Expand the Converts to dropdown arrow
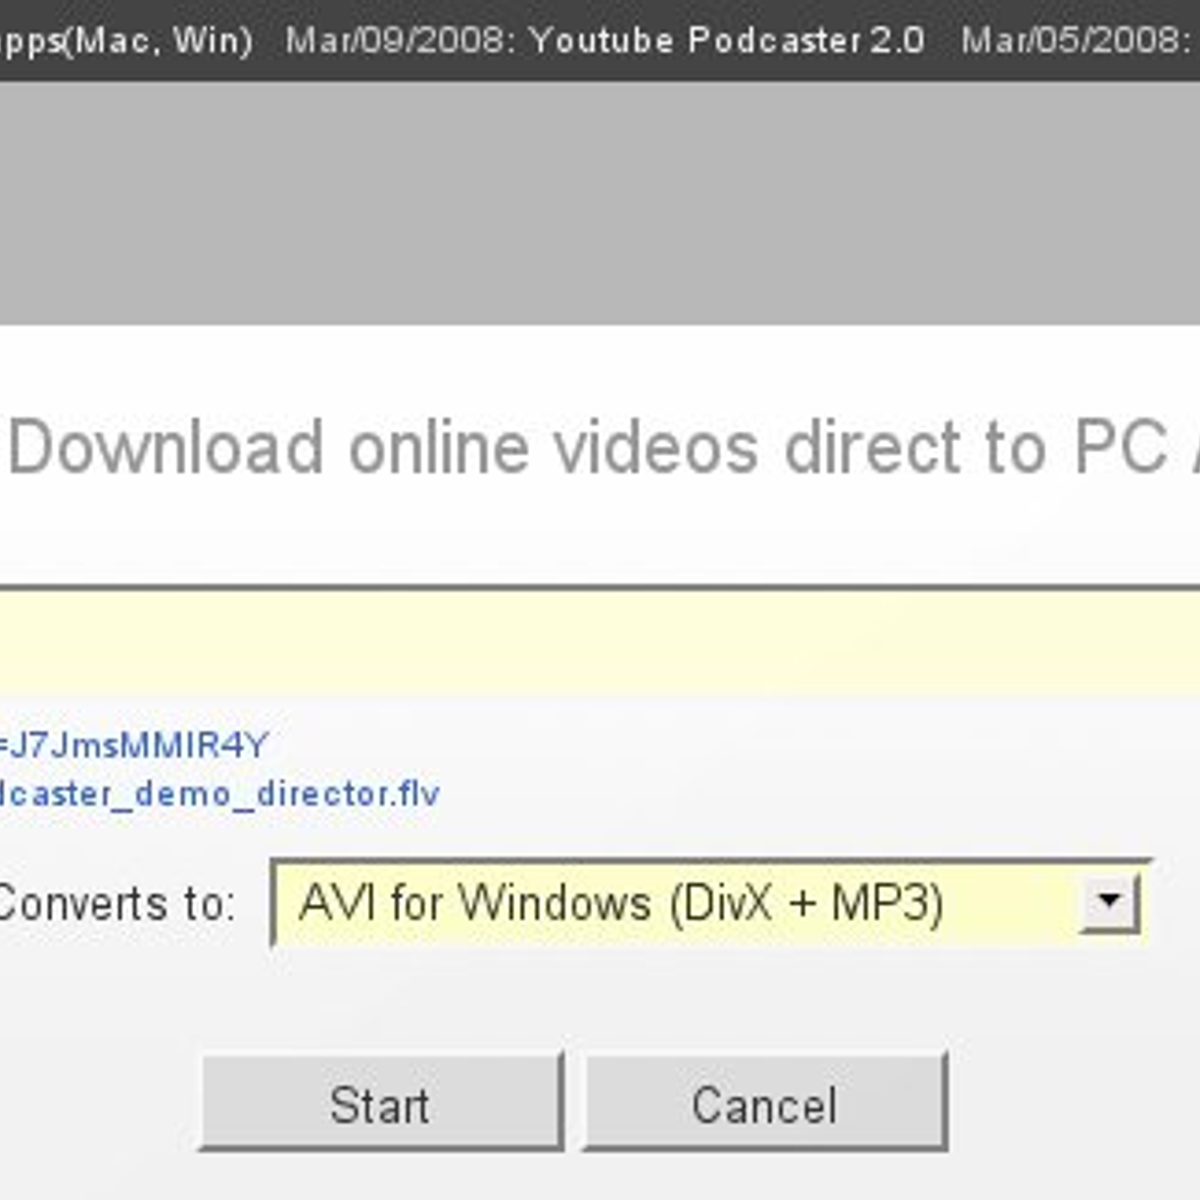This screenshot has width=1200, height=1200. coord(1108,903)
